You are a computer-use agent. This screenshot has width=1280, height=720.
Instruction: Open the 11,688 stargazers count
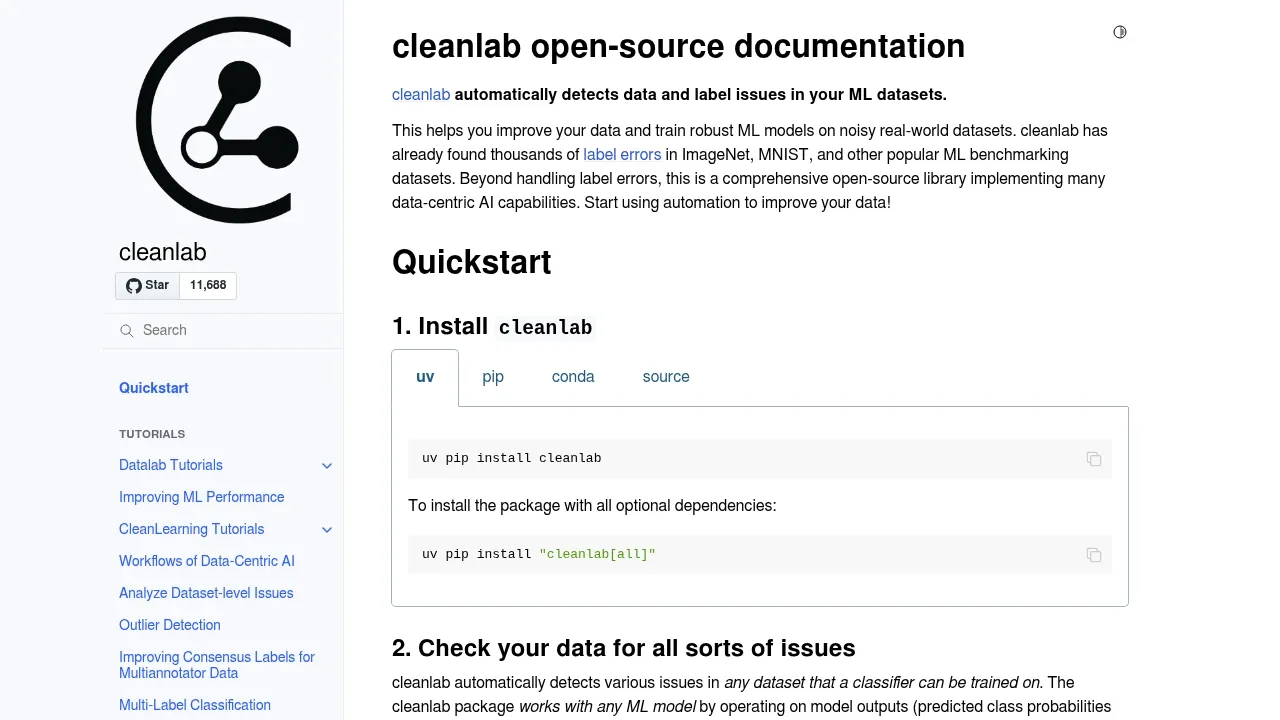pyautogui.click(x=208, y=285)
